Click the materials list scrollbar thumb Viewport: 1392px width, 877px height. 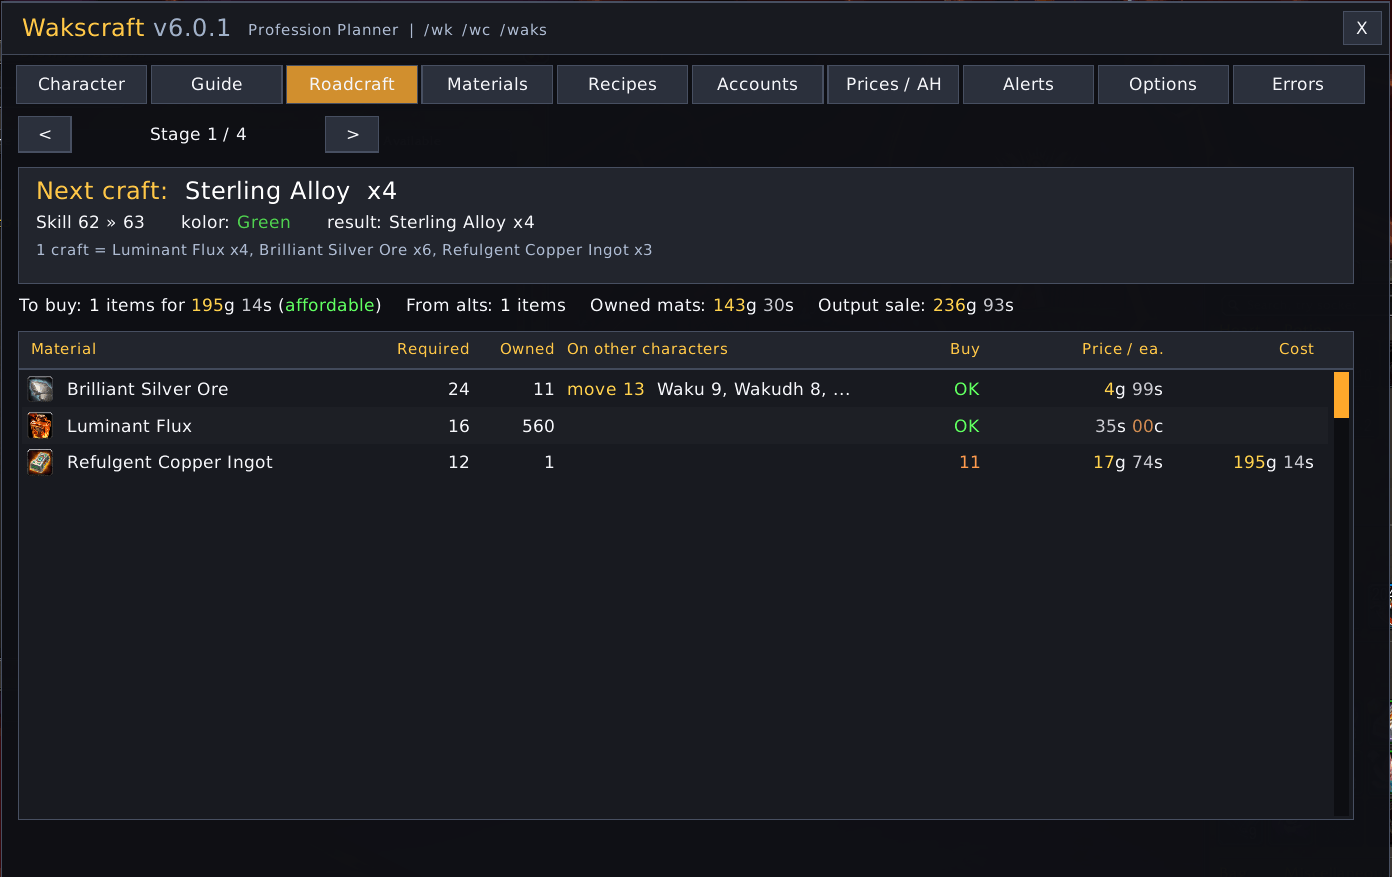[1341, 395]
